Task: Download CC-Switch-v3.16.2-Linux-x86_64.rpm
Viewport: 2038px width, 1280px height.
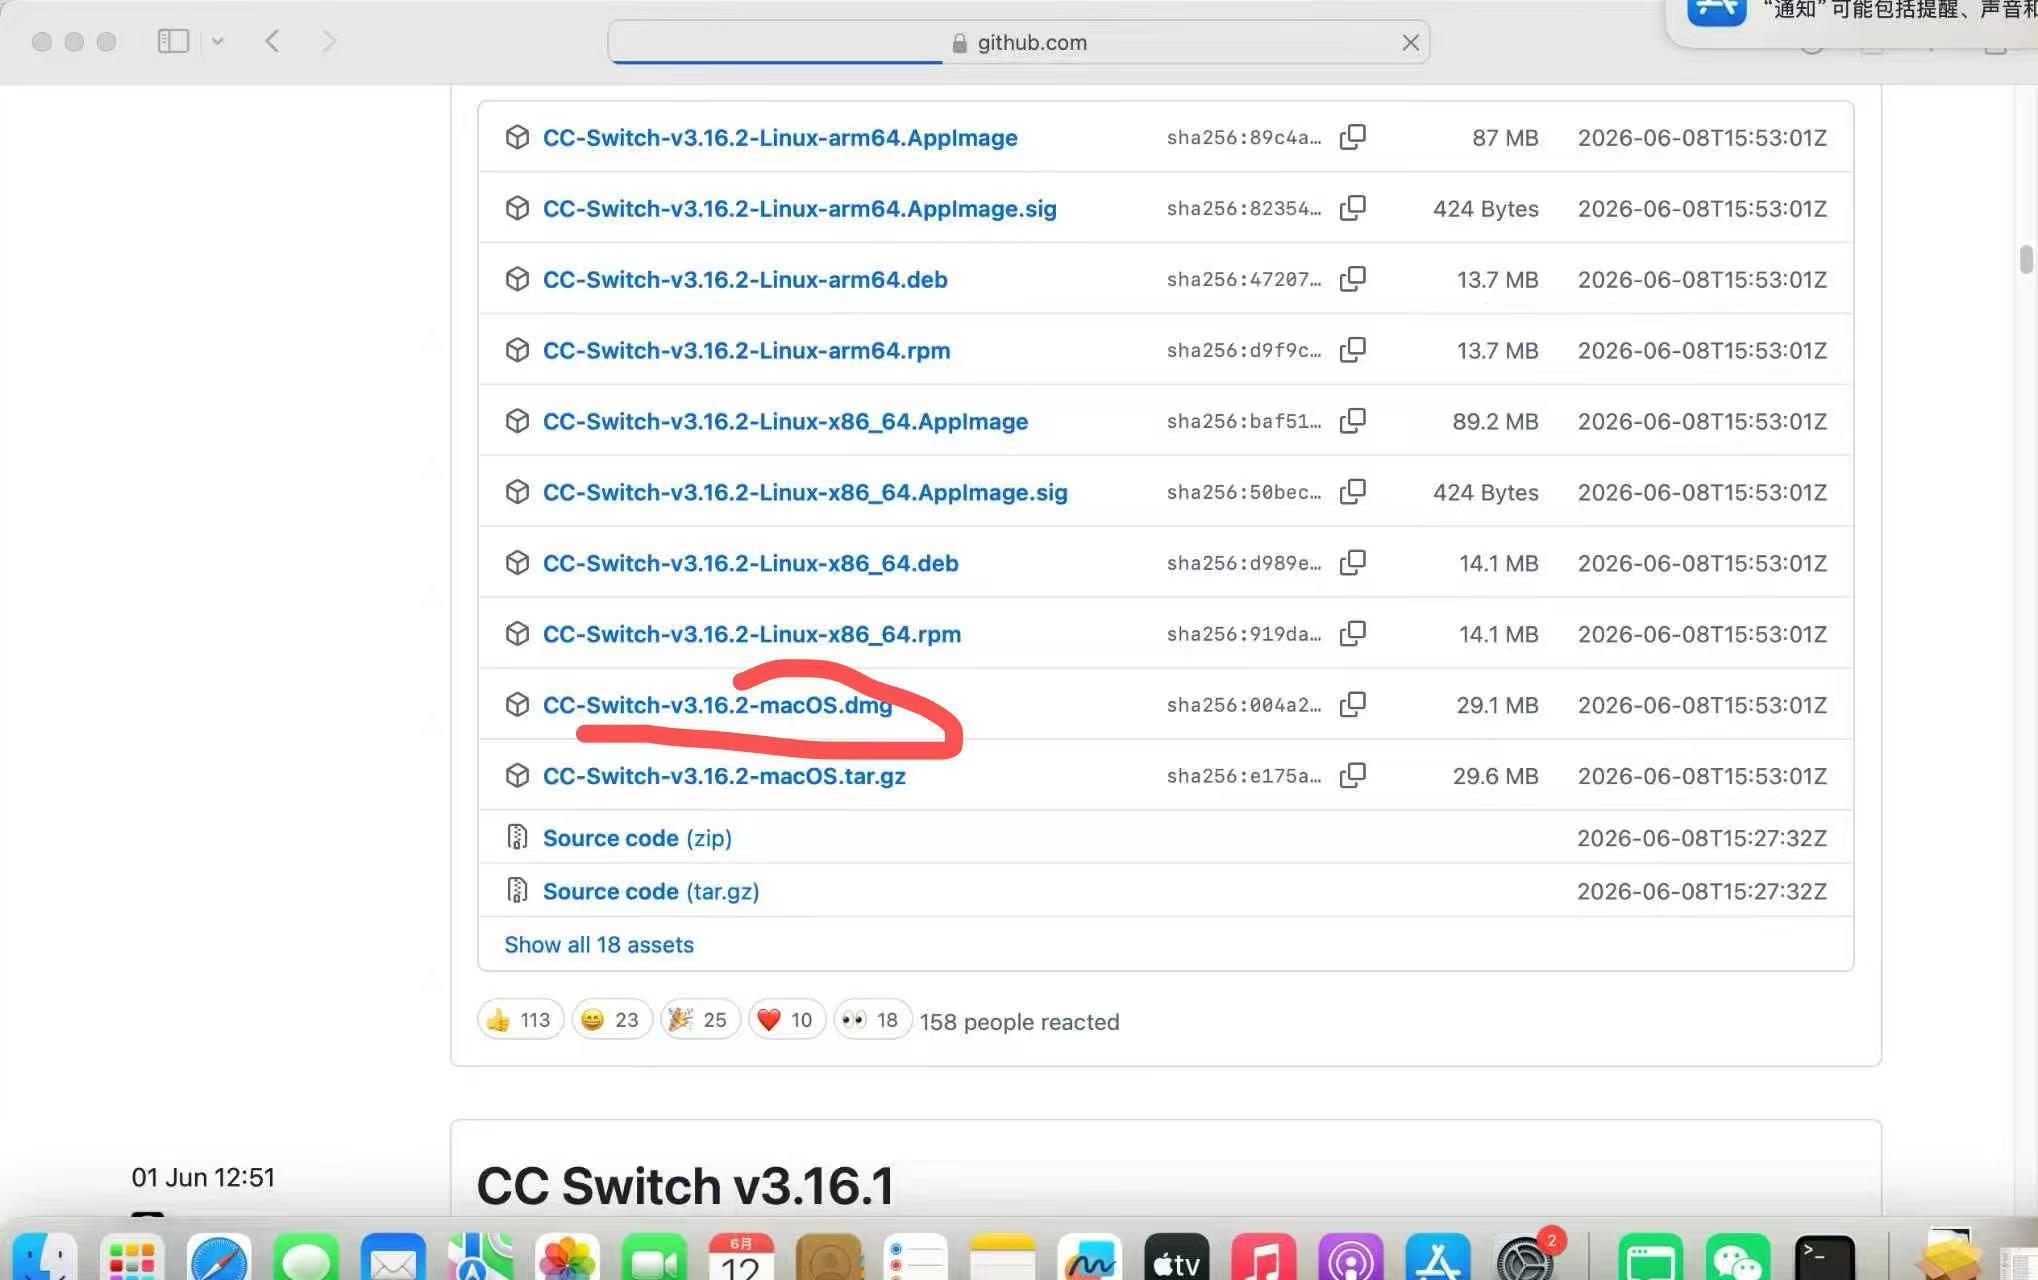Action: [x=752, y=634]
